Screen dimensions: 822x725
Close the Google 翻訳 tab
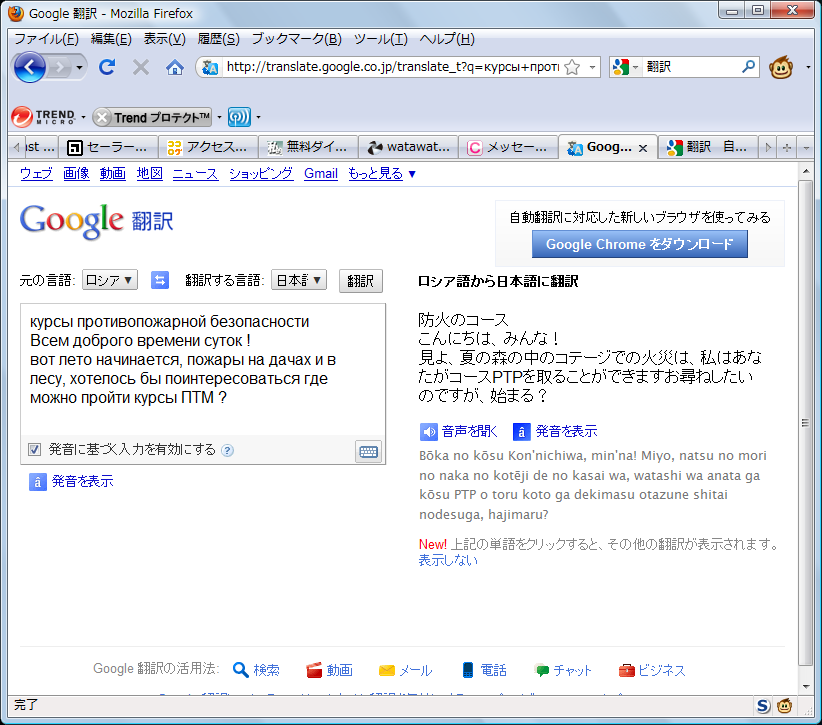[643, 148]
